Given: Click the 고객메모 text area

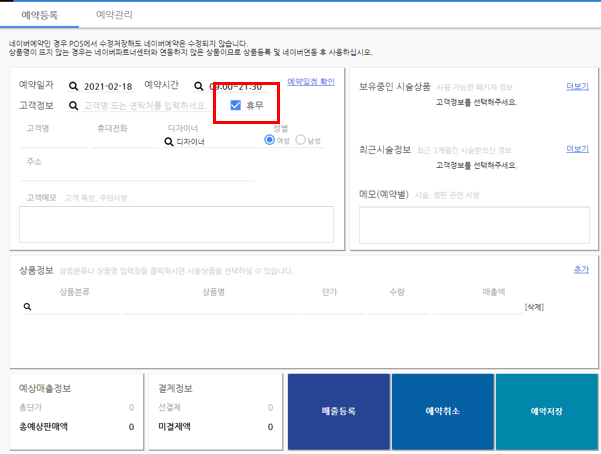Looking at the screenshot, I should coord(176,224).
